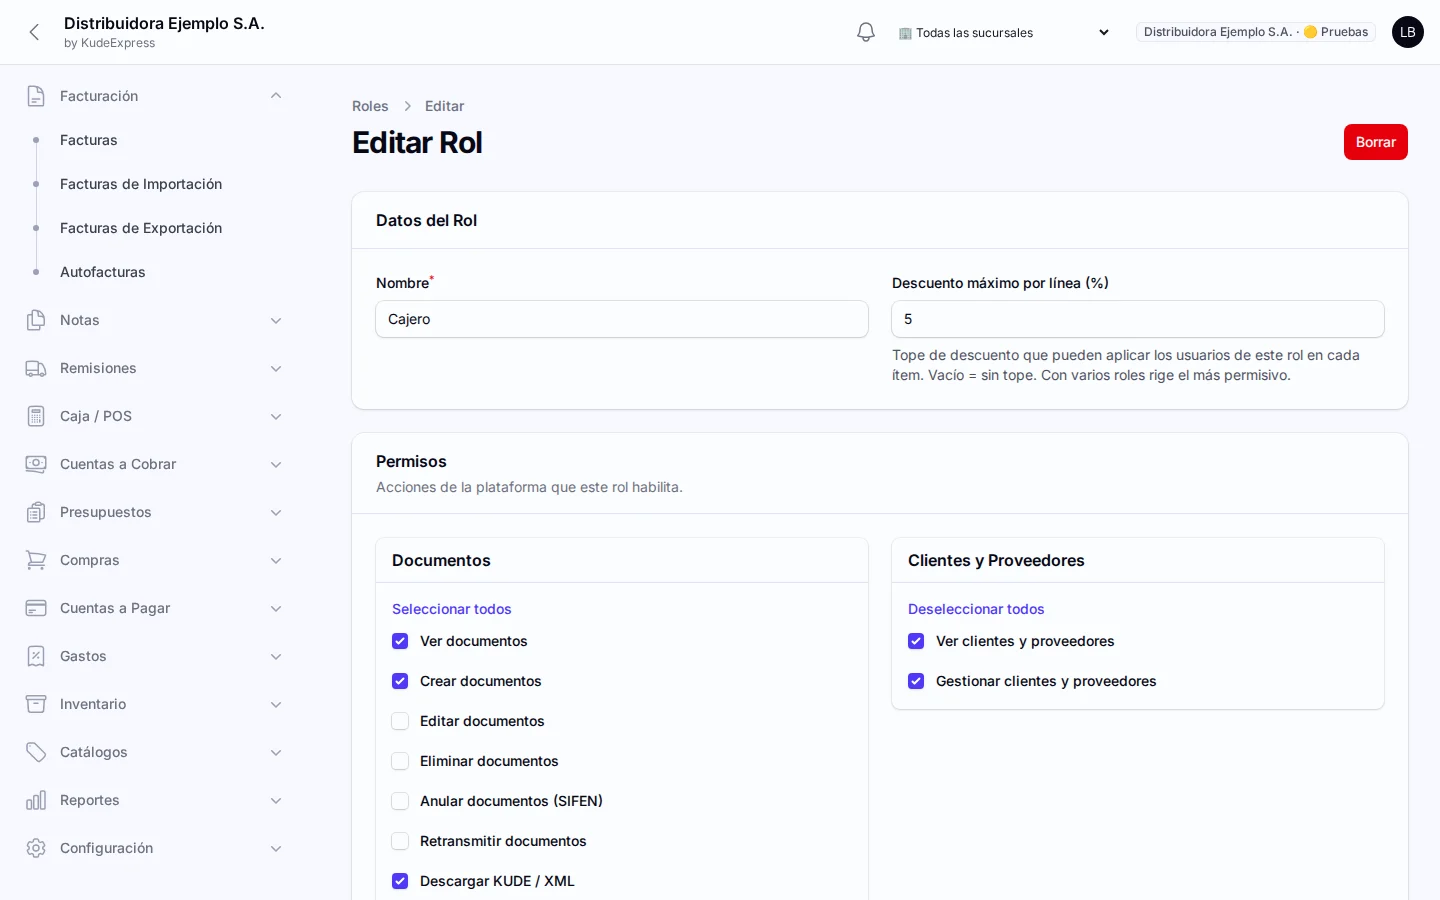Click the Distribuidora Ejemplo S.A. header title
1440x900 pixels.
(x=164, y=23)
